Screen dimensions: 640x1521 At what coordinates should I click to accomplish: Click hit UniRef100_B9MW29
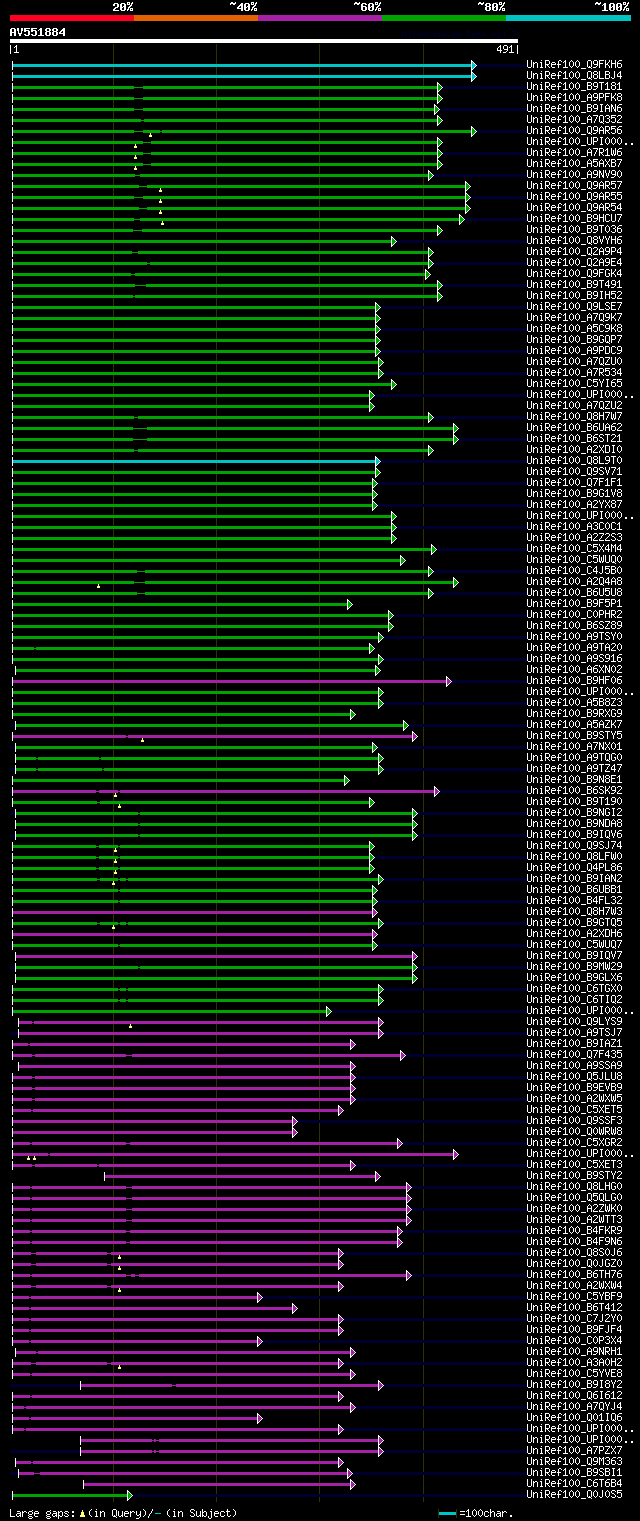574,966
